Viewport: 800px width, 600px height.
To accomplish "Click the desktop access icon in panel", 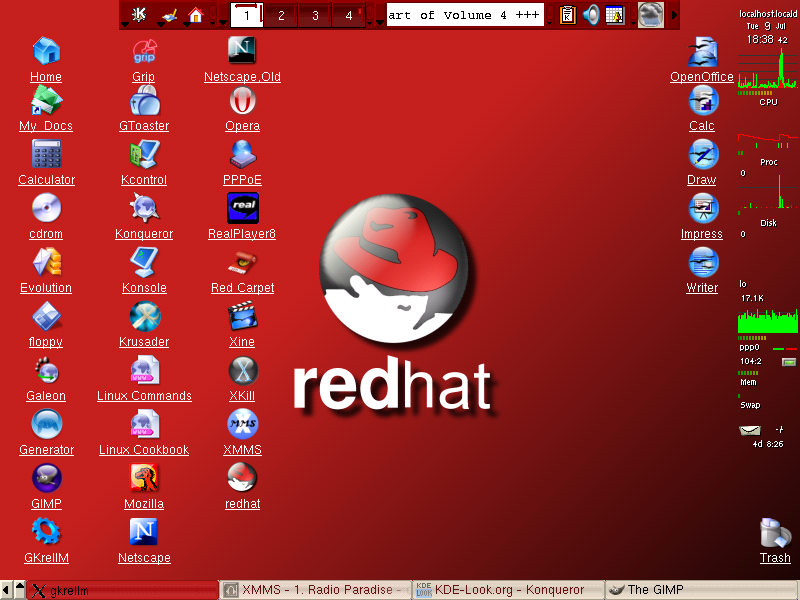I will 168,15.
